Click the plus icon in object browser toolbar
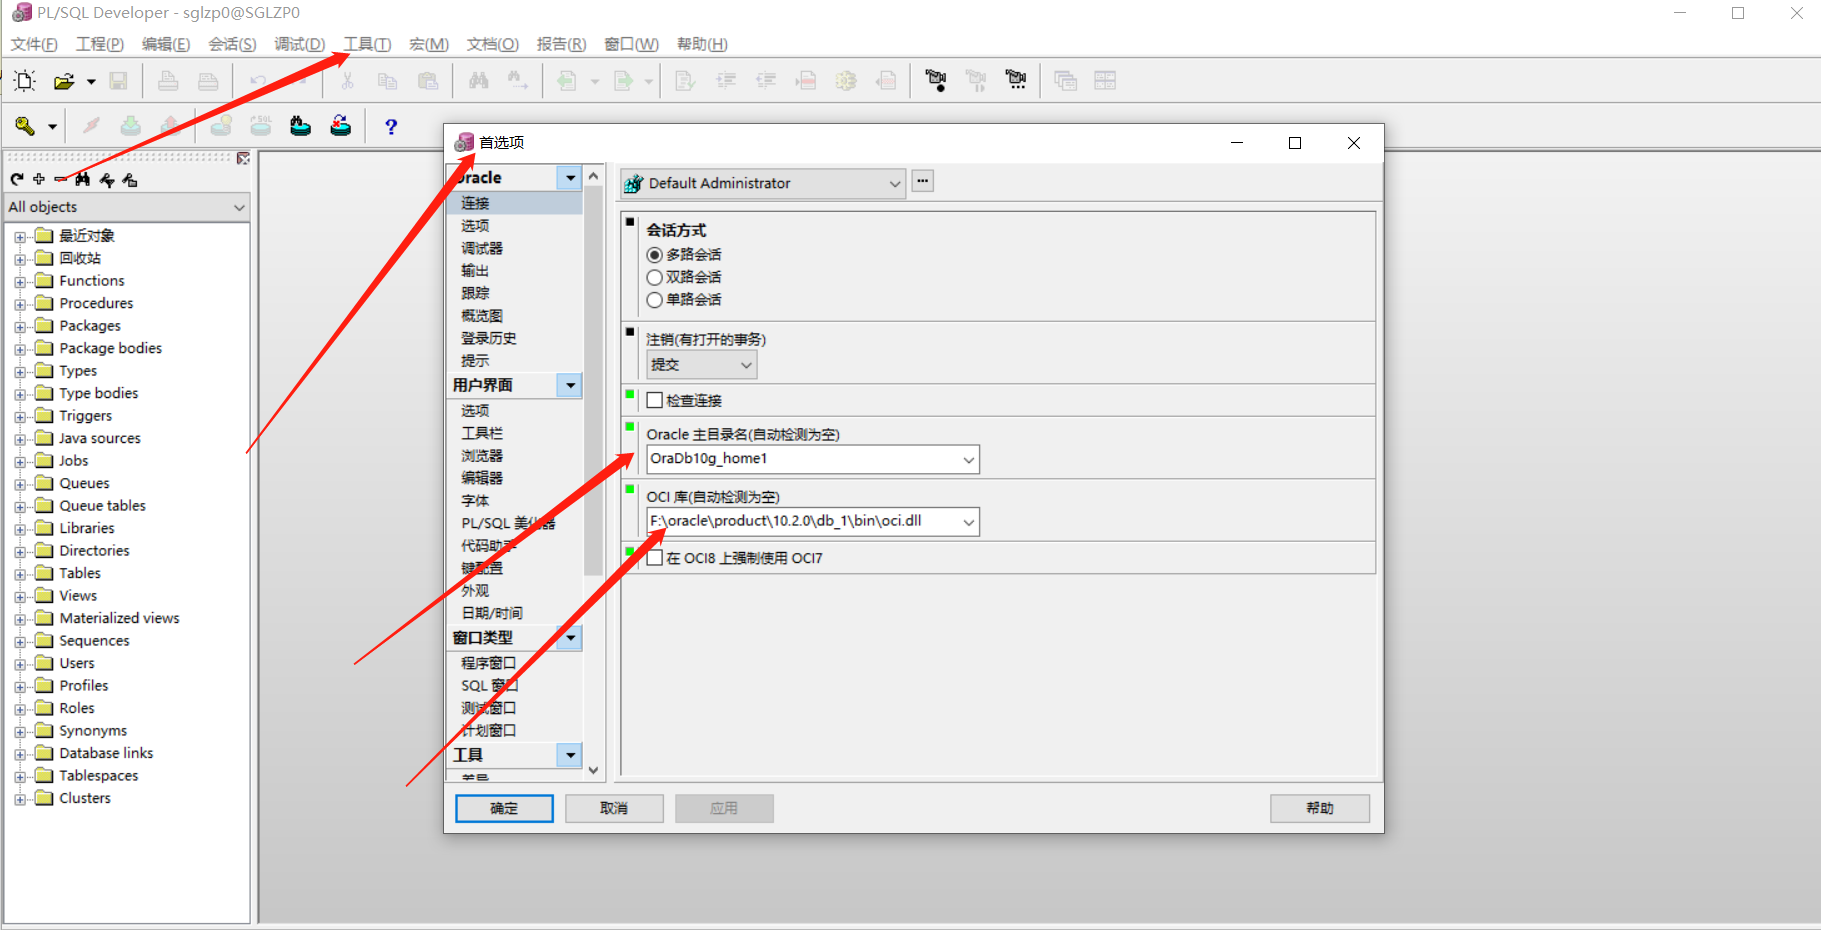The height and width of the screenshot is (930, 1821). tap(39, 179)
